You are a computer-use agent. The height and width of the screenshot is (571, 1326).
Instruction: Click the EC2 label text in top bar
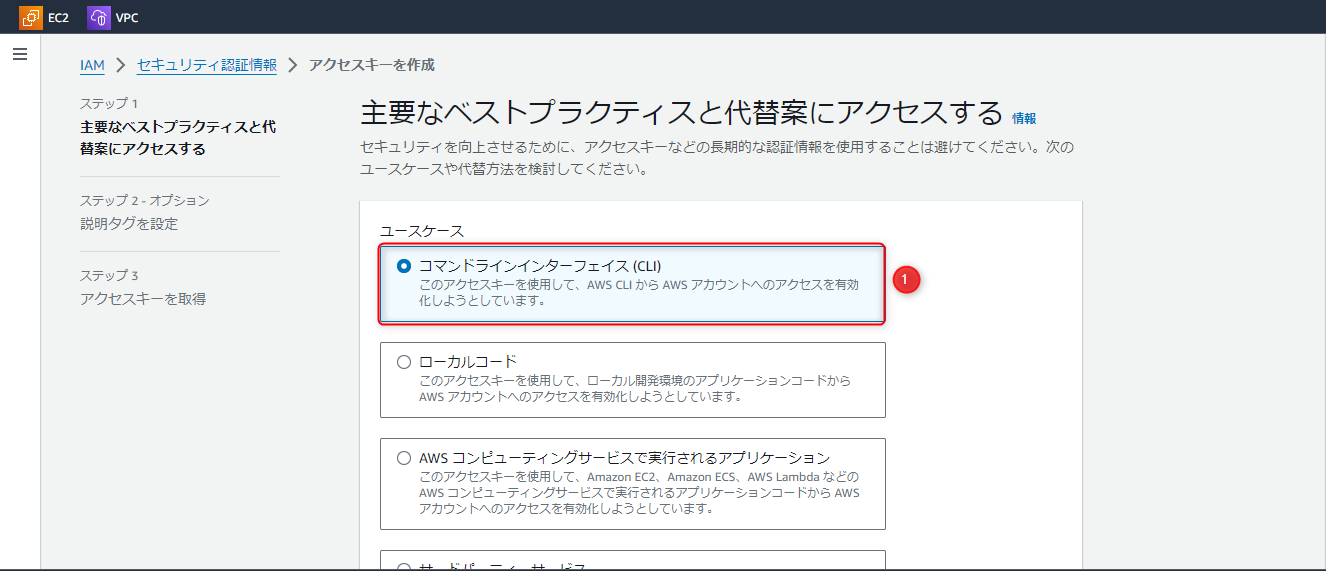pos(58,18)
